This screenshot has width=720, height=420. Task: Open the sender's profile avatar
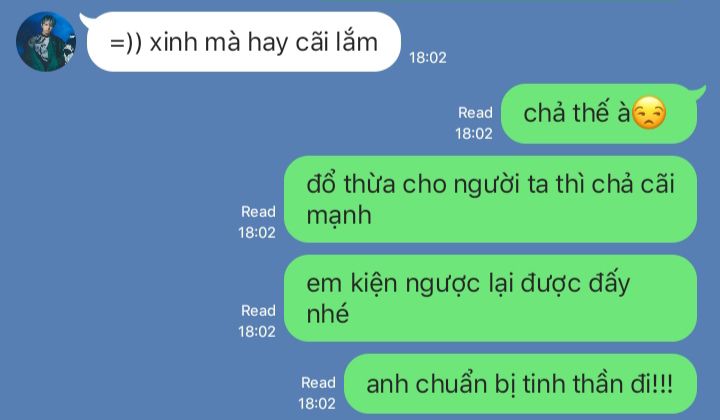[46, 41]
